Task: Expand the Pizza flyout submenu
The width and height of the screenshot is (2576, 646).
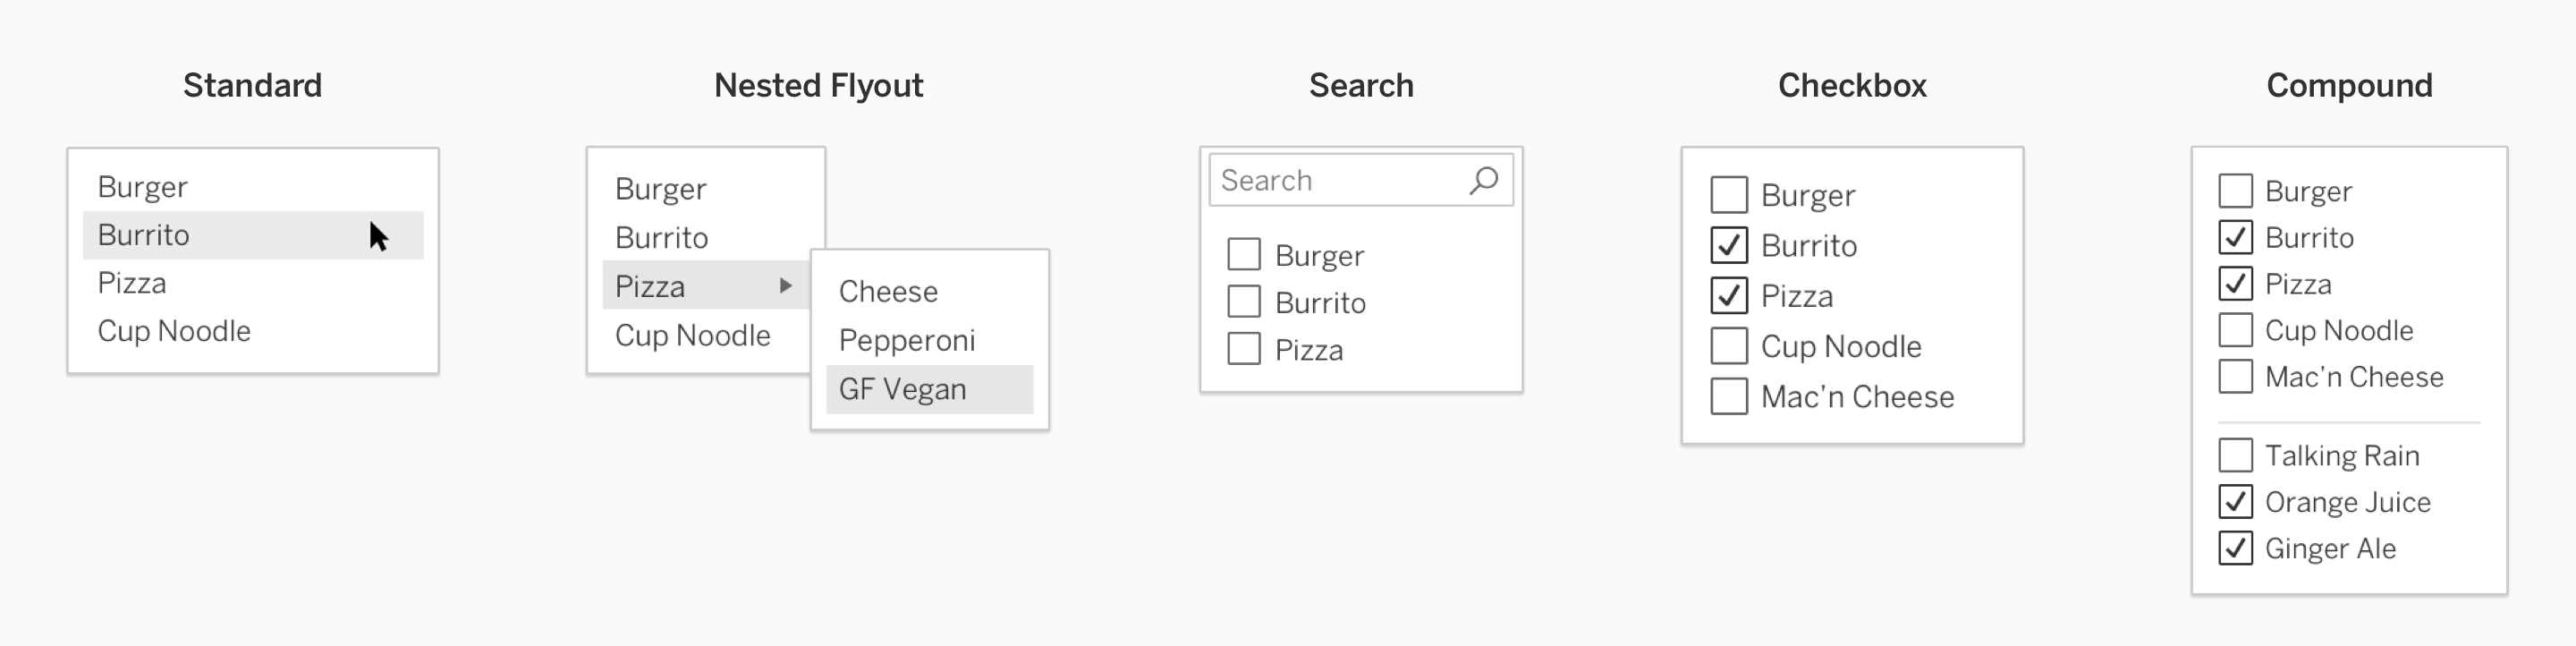Action: tap(789, 286)
